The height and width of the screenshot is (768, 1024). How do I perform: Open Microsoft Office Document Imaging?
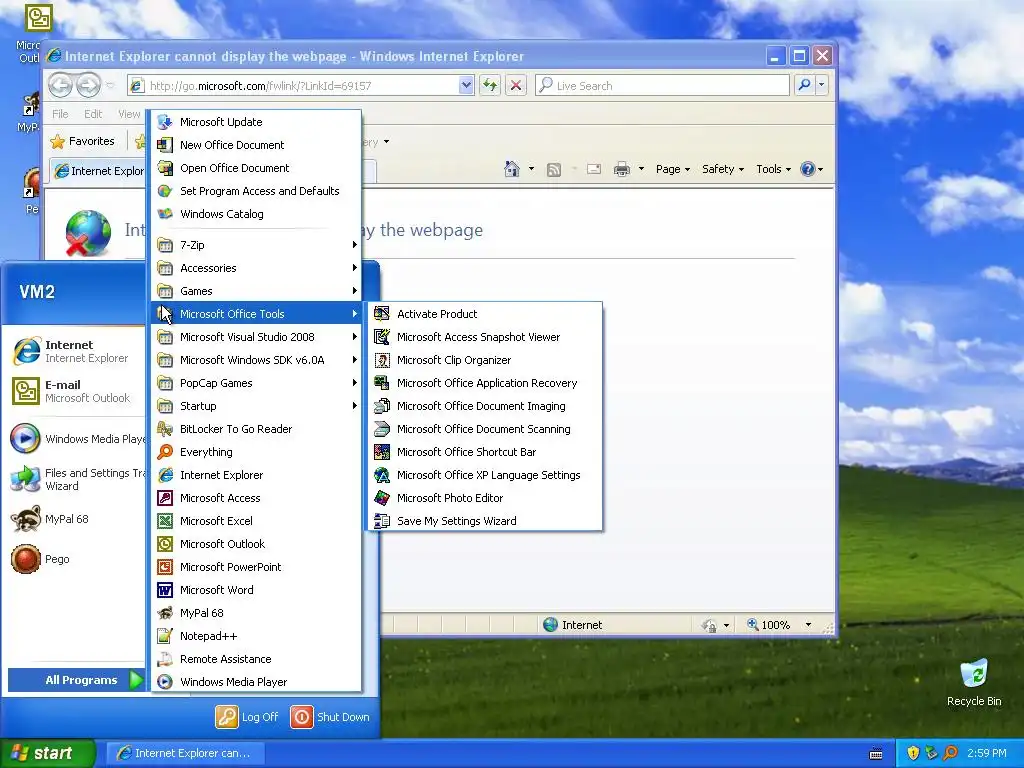click(x=485, y=406)
